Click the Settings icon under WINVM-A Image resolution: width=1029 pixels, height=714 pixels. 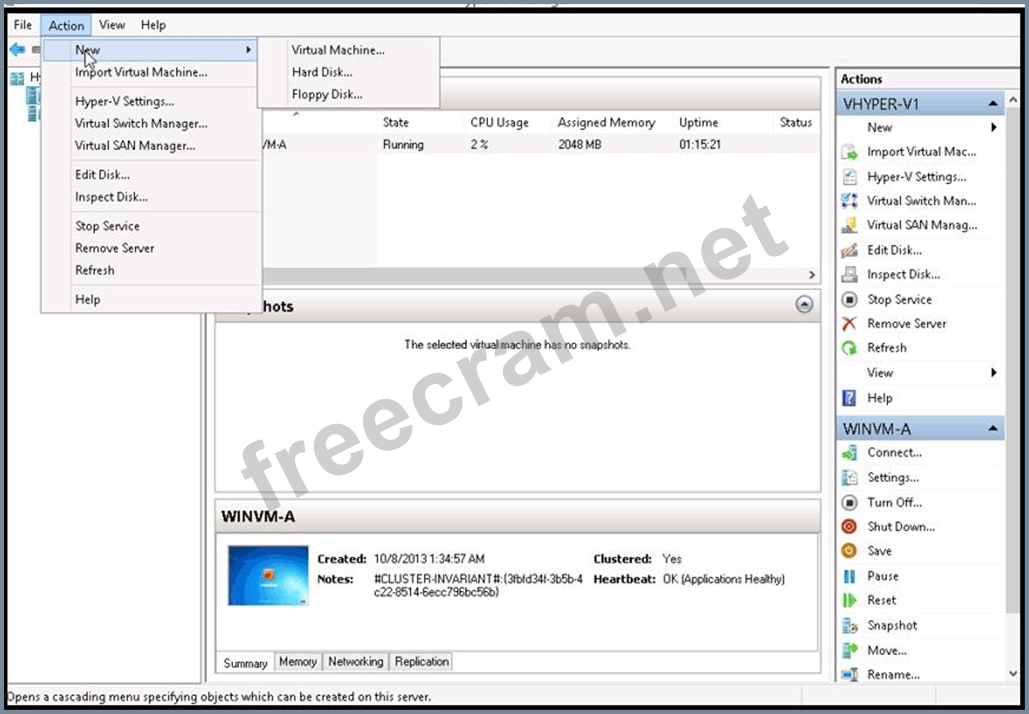(x=849, y=477)
